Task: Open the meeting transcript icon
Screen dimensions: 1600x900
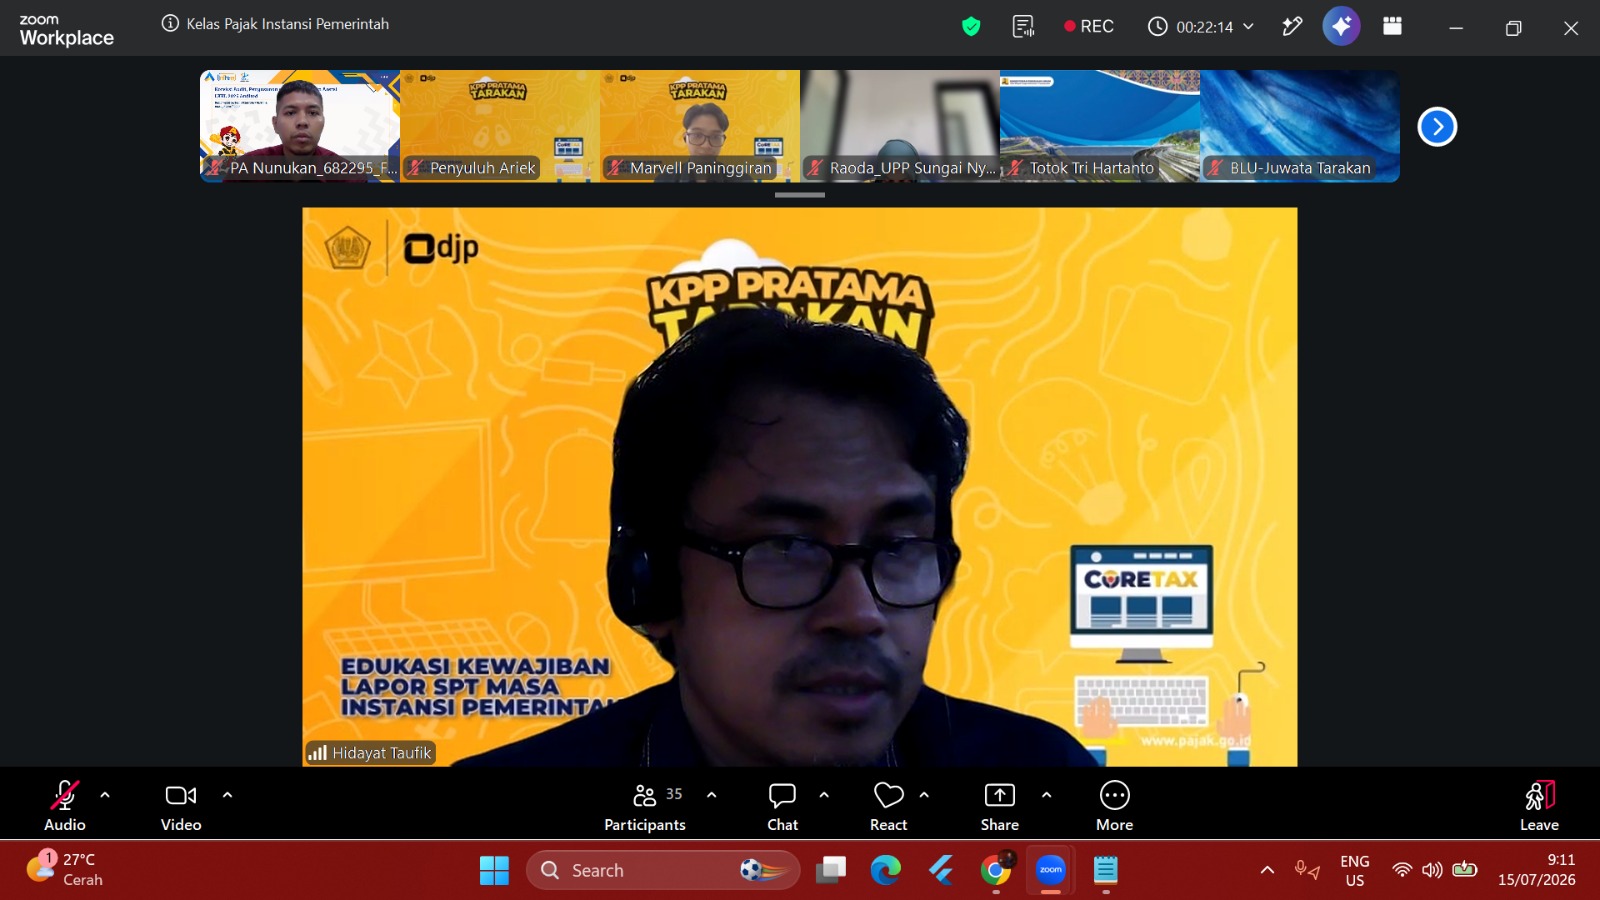Action: pyautogui.click(x=1023, y=27)
